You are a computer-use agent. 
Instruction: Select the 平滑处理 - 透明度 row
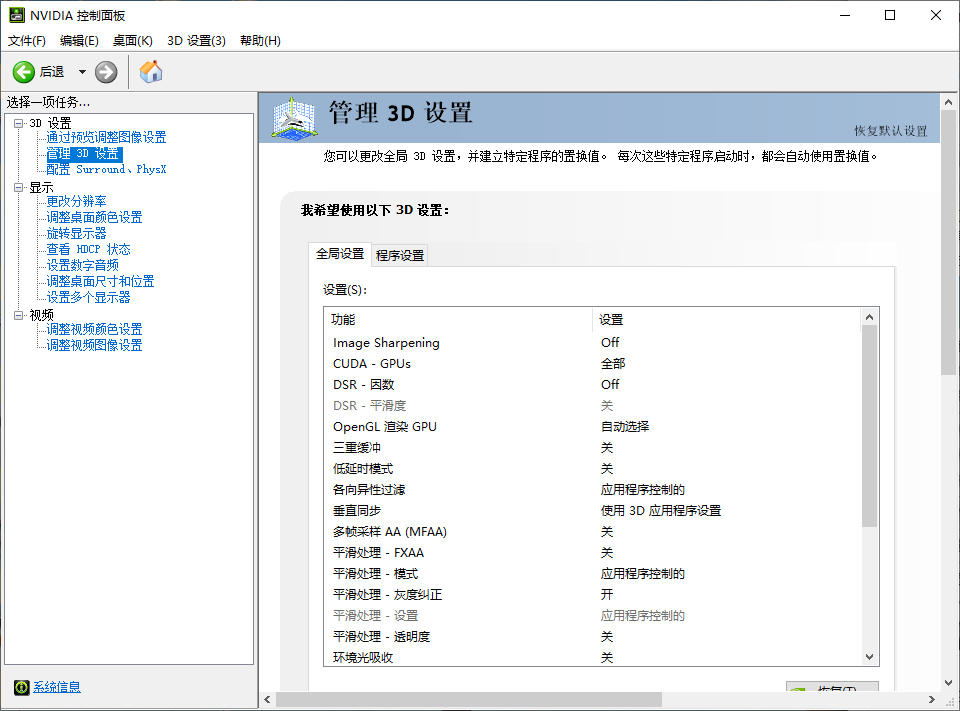[592, 636]
